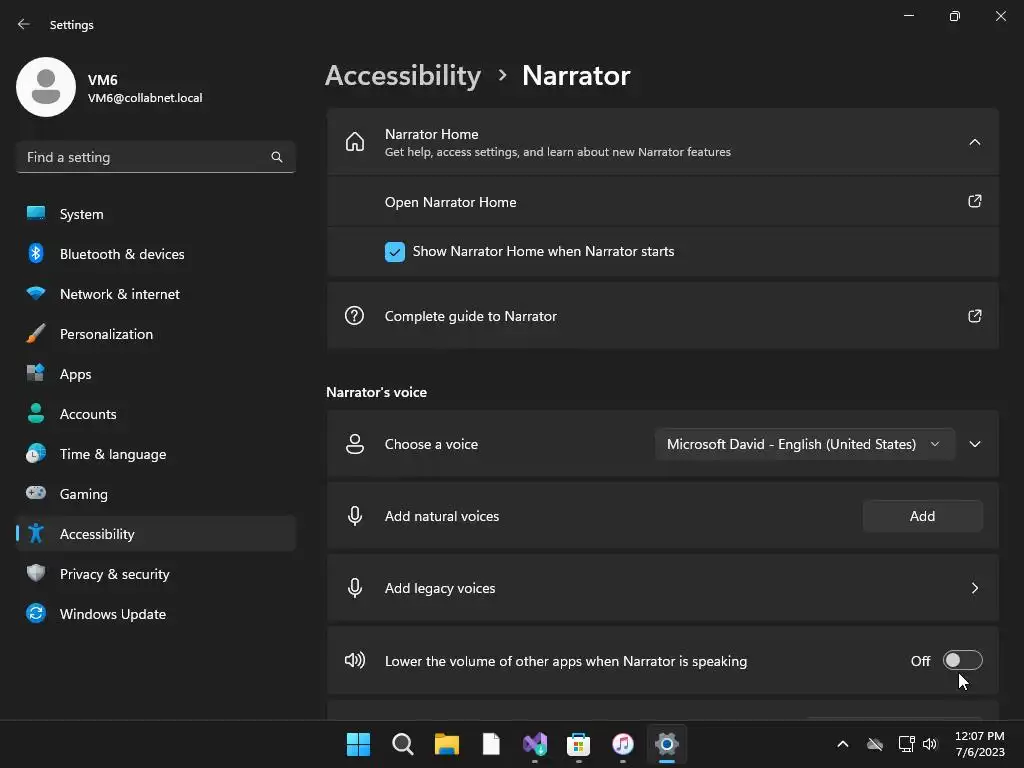Open external link icon for Narrator Home
This screenshot has width=1024, height=768.
[975, 201]
